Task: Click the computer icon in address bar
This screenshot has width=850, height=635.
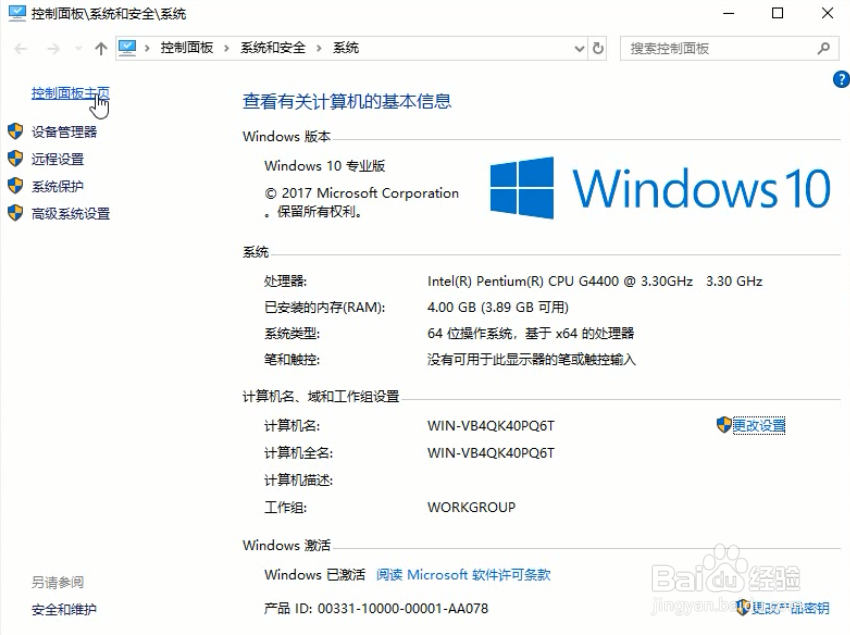Action: [x=127, y=48]
